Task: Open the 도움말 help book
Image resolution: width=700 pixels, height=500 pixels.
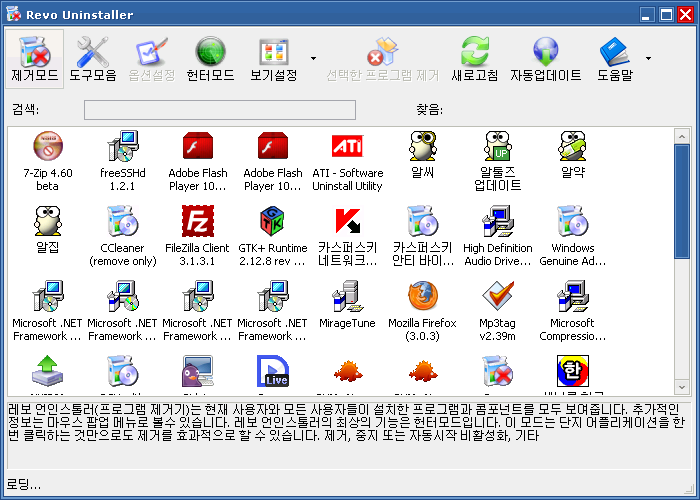Action: coord(615,59)
